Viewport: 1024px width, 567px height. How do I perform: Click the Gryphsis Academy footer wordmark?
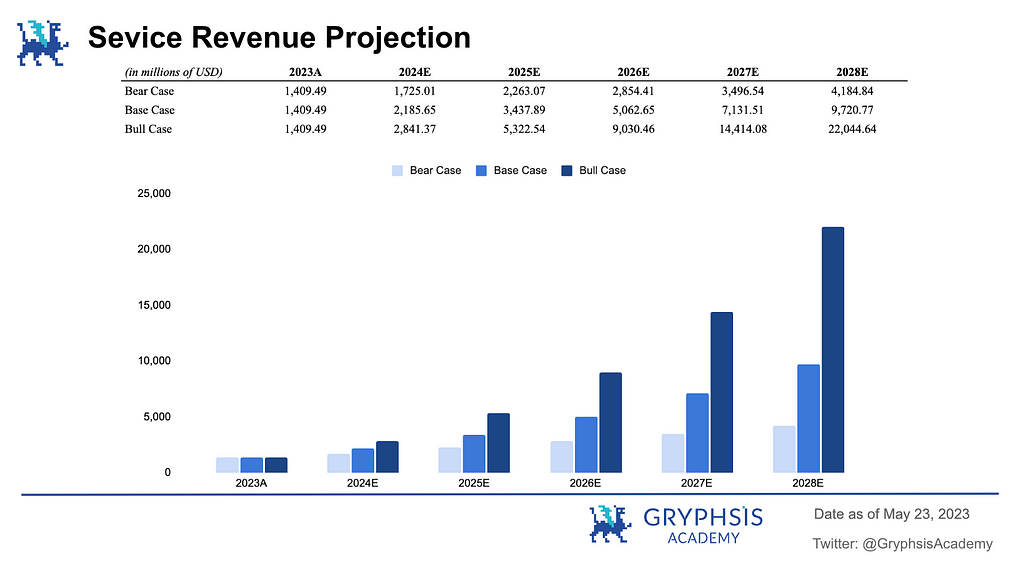click(703, 524)
